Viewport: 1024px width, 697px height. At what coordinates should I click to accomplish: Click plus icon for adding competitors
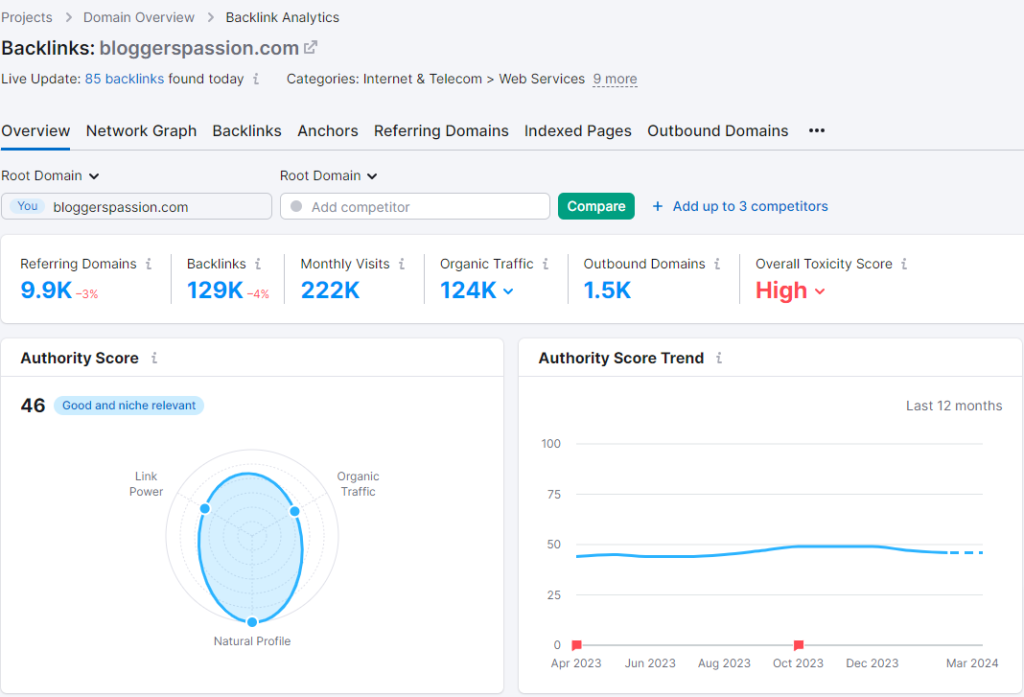tap(658, 206)
